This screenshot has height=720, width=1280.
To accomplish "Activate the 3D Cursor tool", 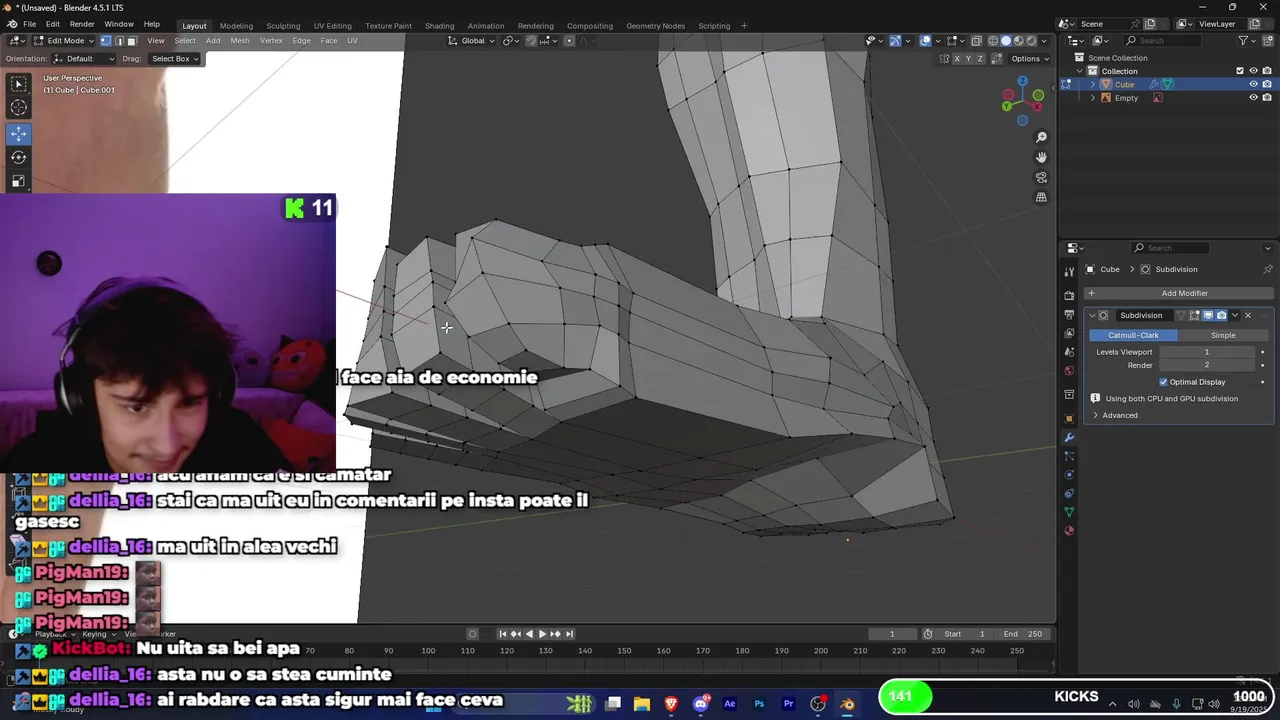I will pos(19,108).
